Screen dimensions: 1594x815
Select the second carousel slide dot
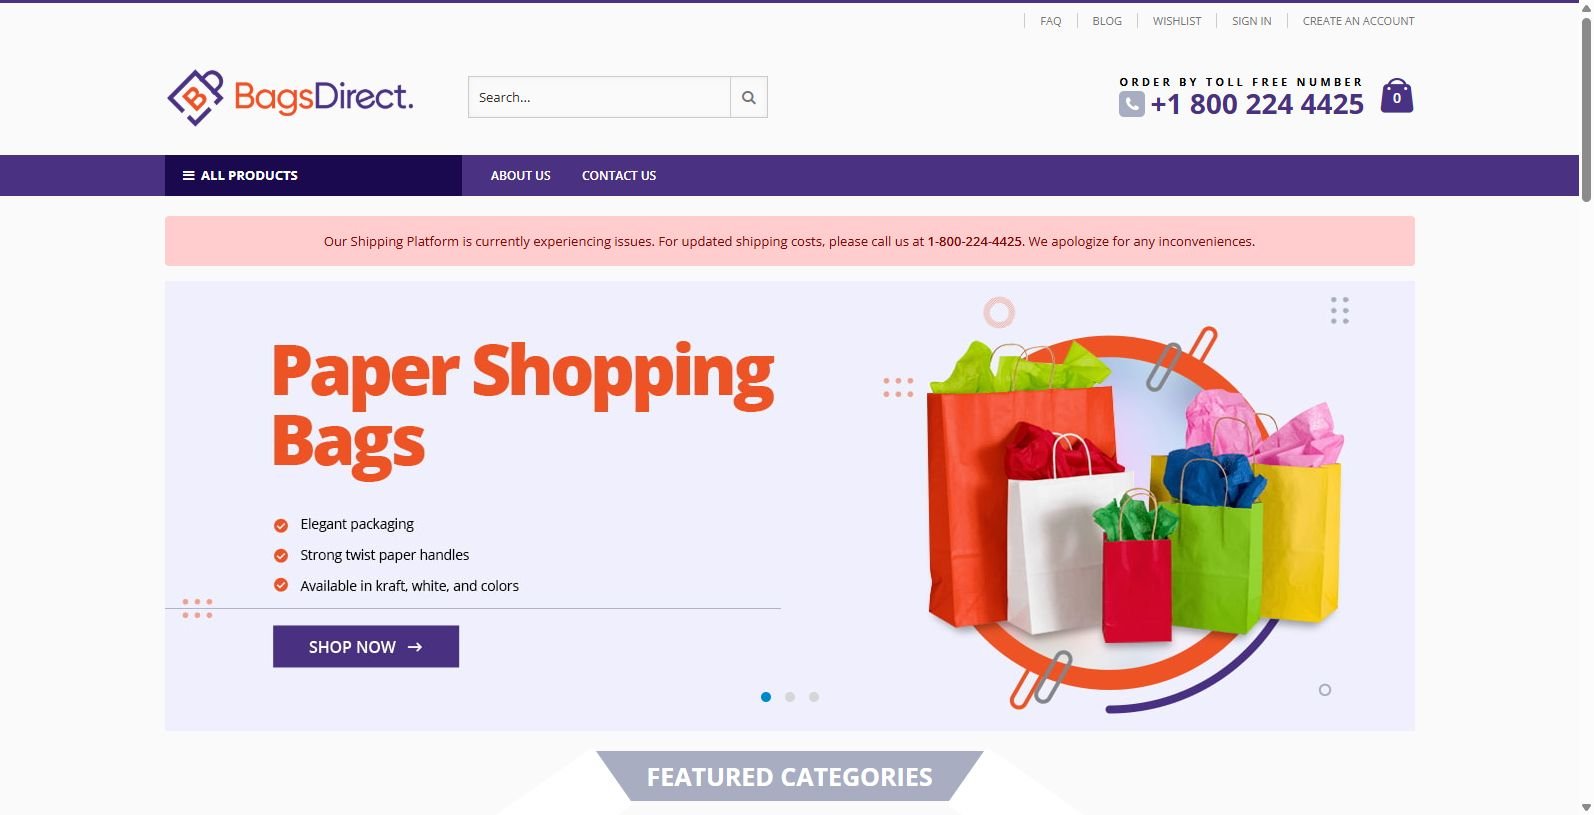(x=790, y=697)
